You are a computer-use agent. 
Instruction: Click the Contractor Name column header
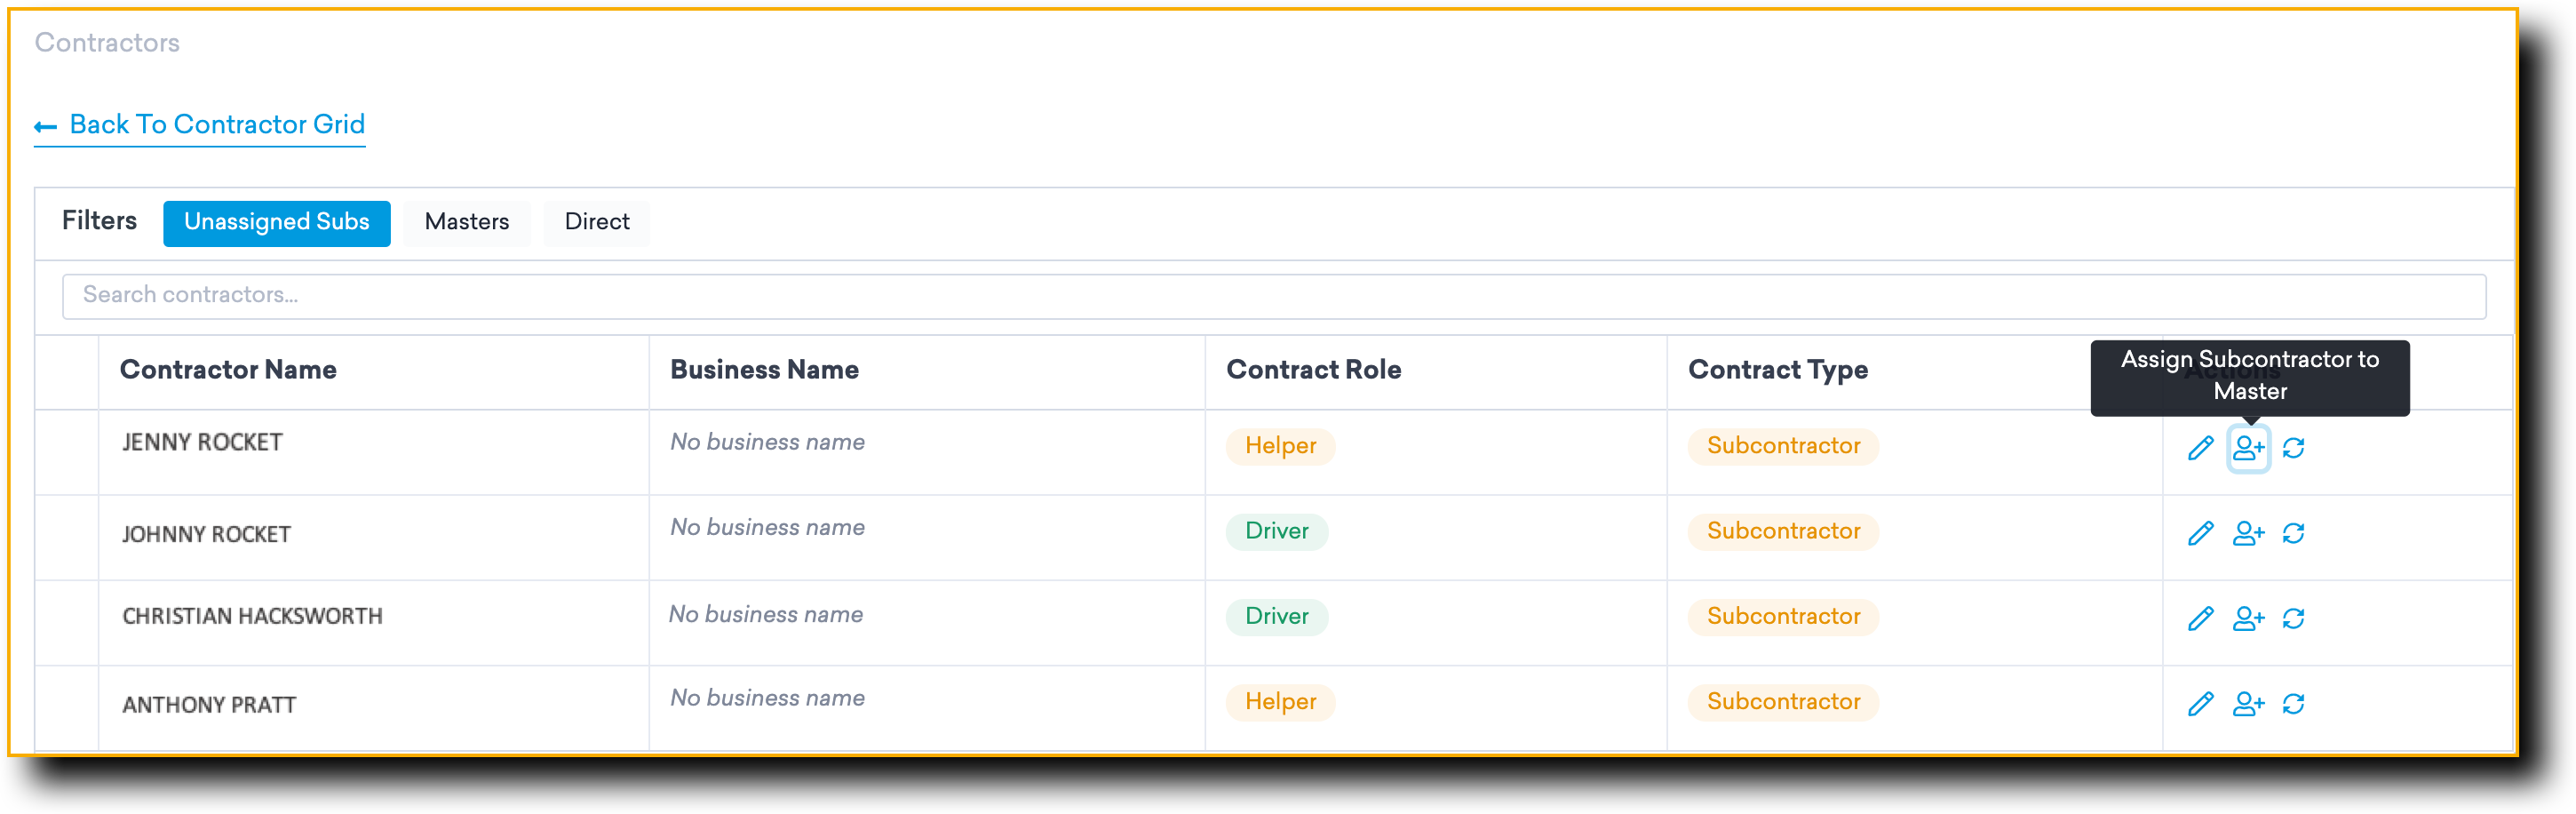pos(228,370)
